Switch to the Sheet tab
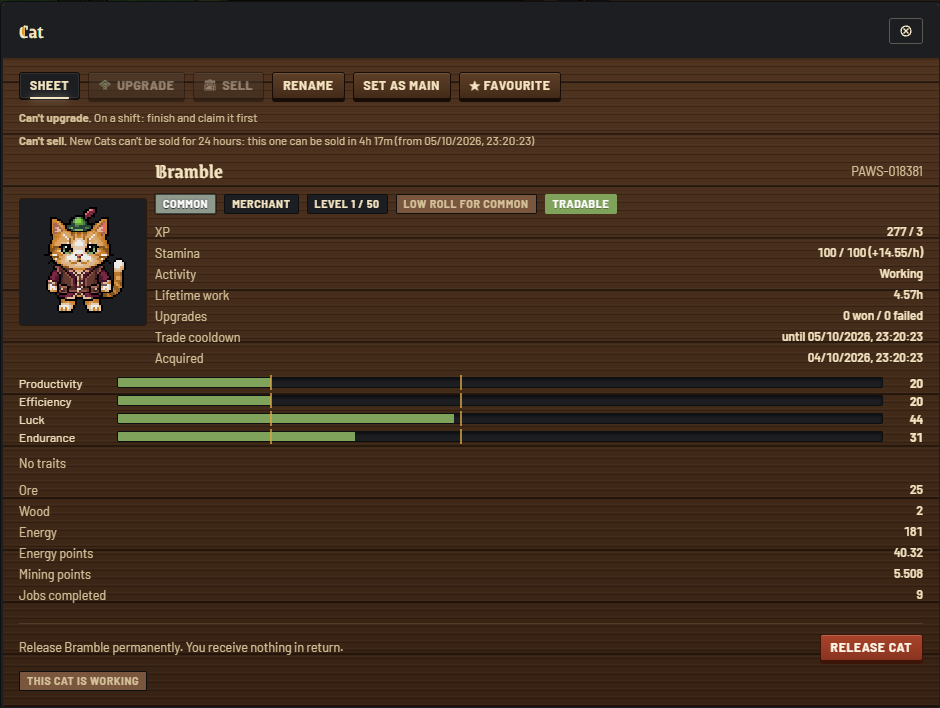The width and height of the screenshot is (940, 708). point(49,86)
